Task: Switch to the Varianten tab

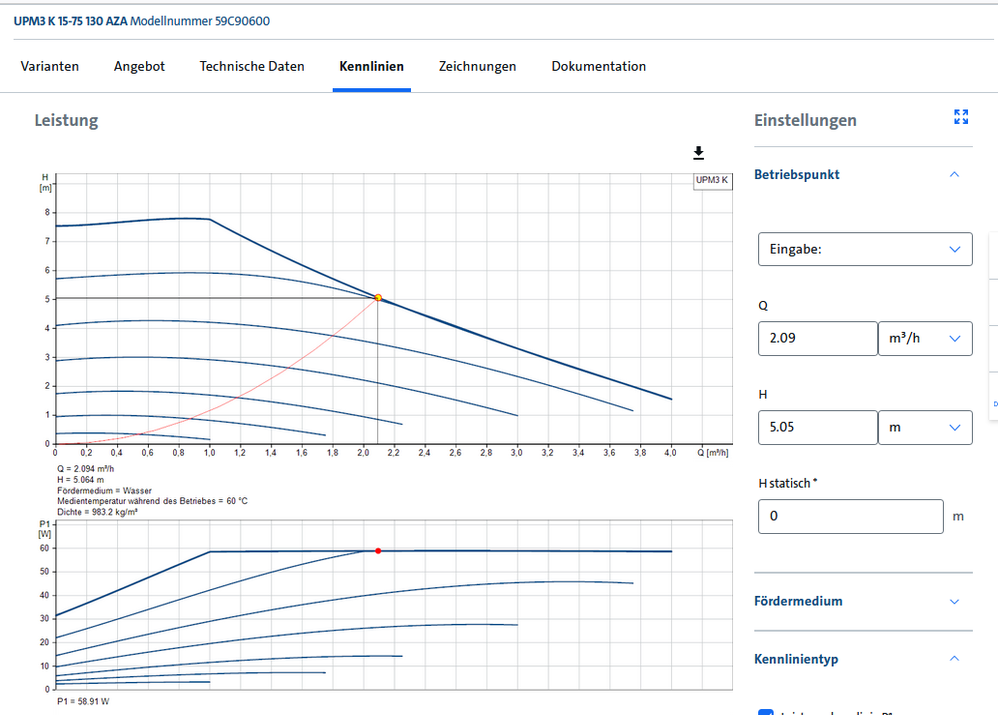Action: pyautogui.click(x=50, y=66)
